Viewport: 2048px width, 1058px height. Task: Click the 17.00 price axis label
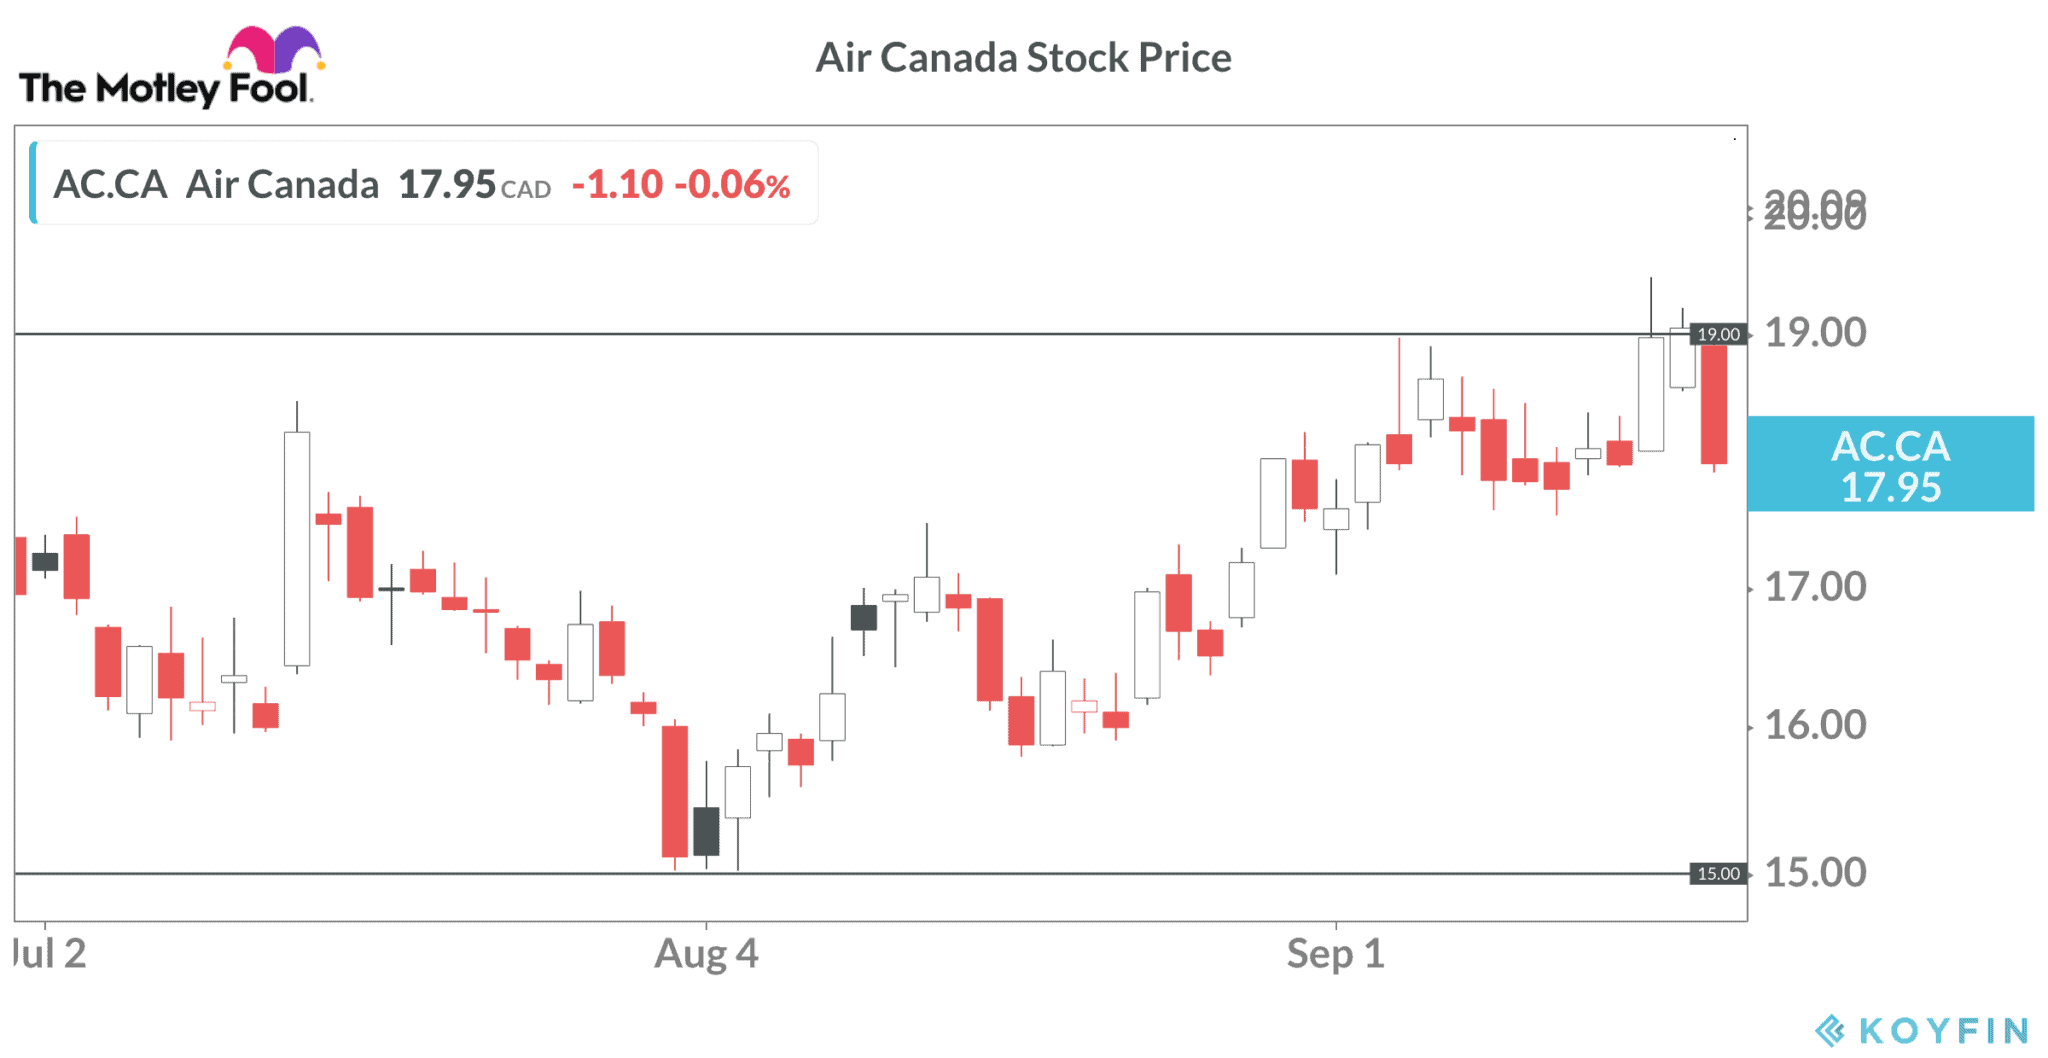pyautogui.click(x=1815, y=587)
